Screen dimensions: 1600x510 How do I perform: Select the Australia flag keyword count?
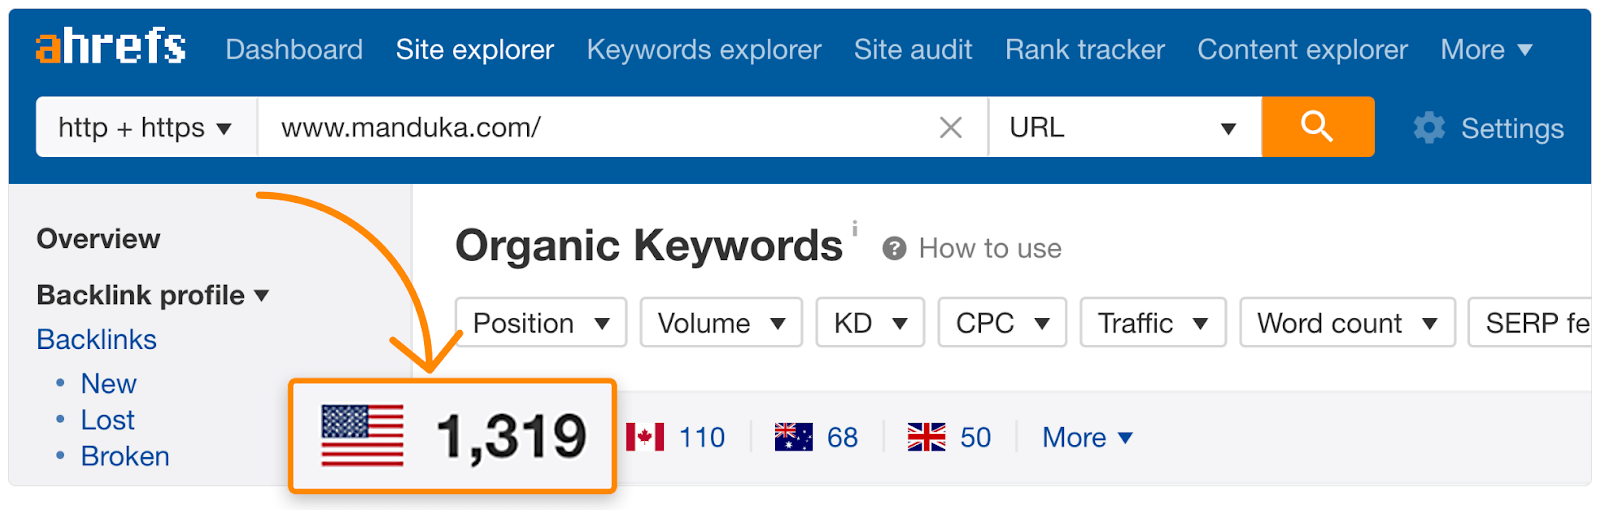pos(816,437)
